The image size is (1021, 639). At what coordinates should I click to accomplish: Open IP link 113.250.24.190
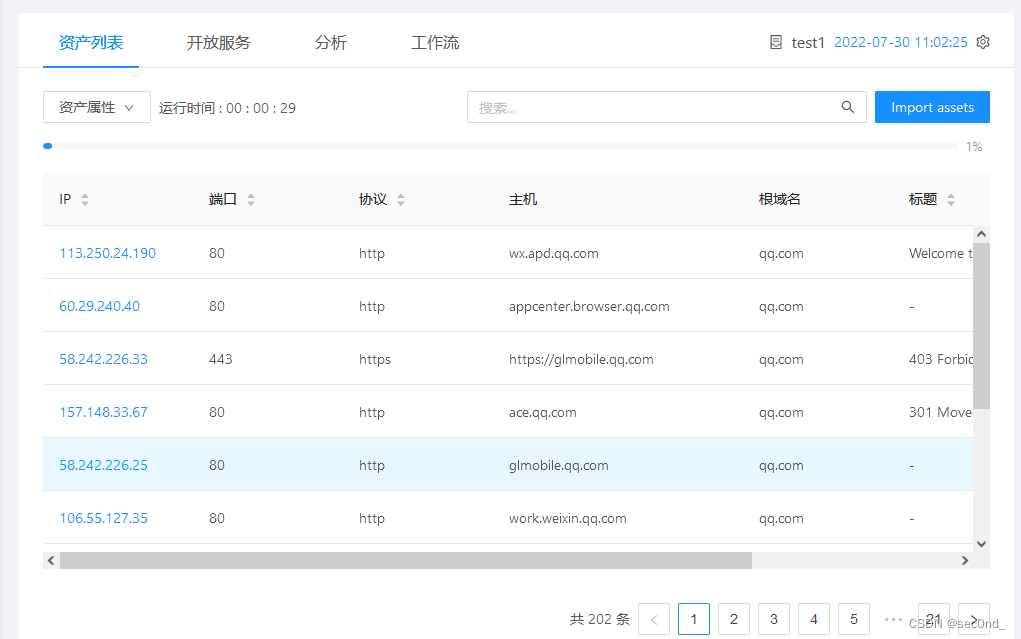(x=108, y=253)
